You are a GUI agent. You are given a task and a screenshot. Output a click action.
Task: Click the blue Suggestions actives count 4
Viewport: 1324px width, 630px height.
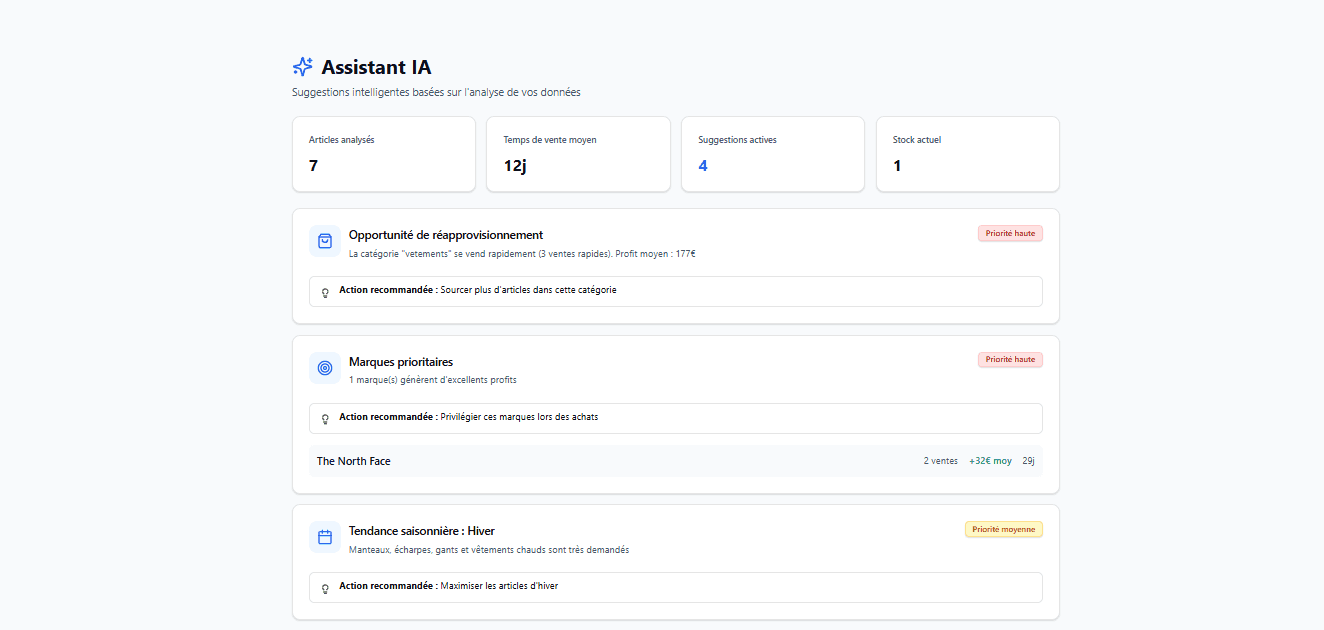pos(702,165)
